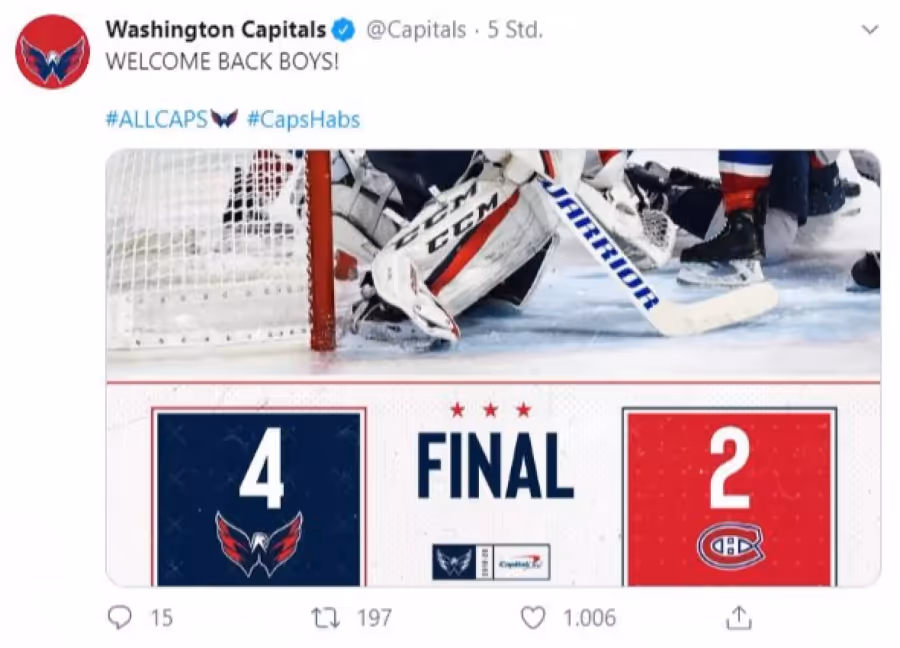
Task: Click the 5 Std. timestamp
Action: [x=515, y=30]
